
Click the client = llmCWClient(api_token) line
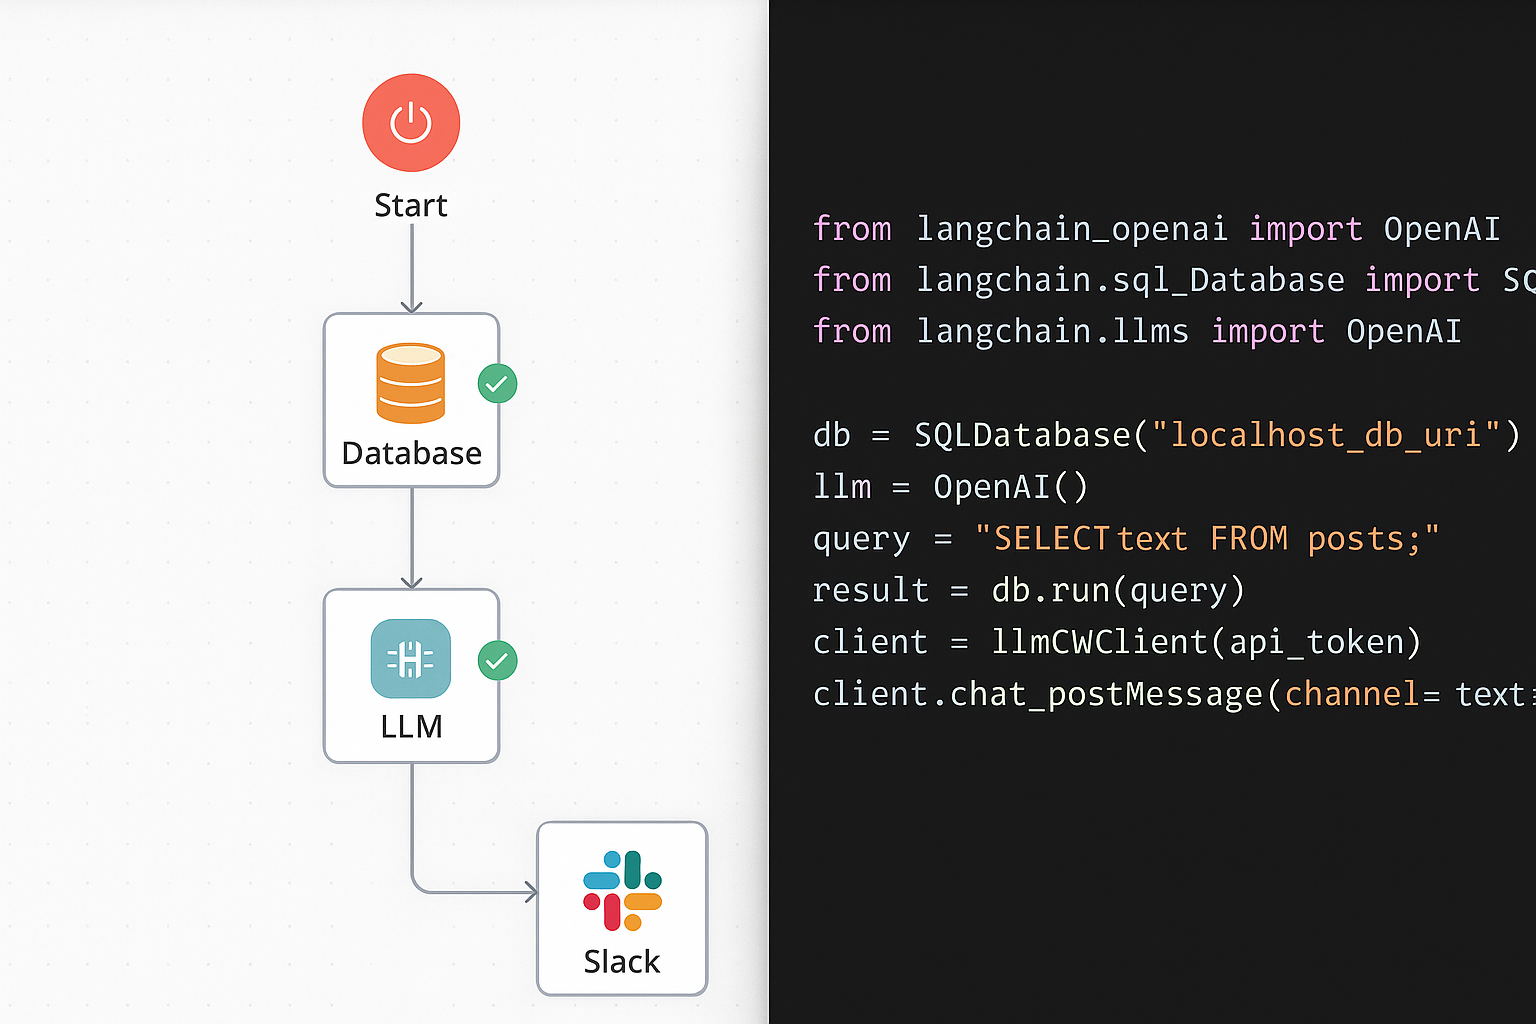[x=1117, y=642]
